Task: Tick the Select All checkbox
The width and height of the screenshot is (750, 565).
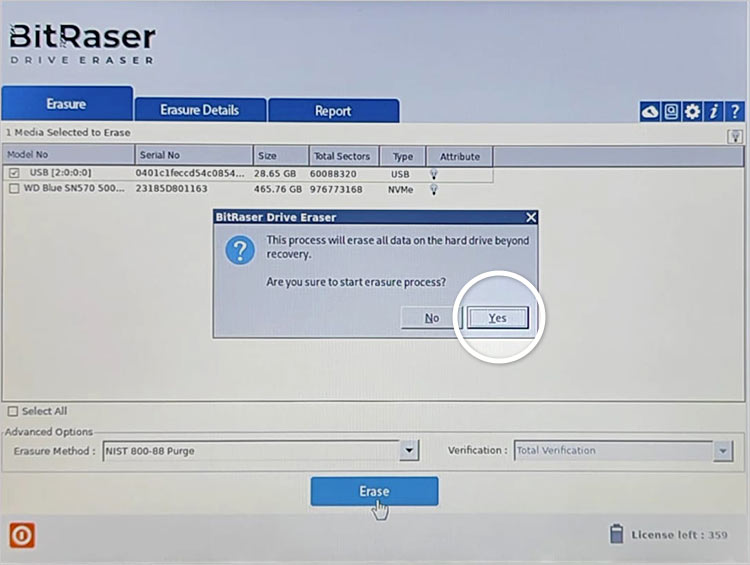Action: pyautogui.click(x=13, y=411)
